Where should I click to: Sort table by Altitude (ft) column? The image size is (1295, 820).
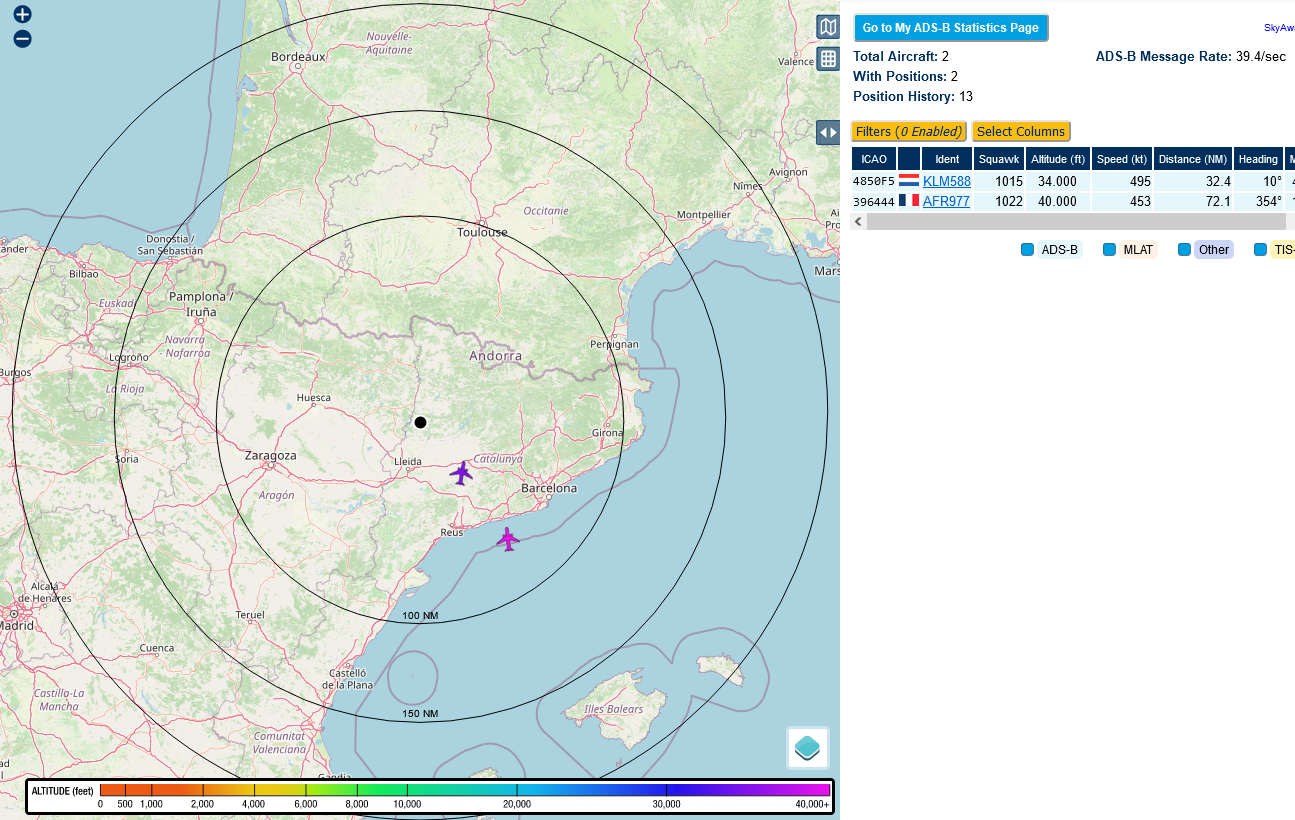coord(1057,159)
